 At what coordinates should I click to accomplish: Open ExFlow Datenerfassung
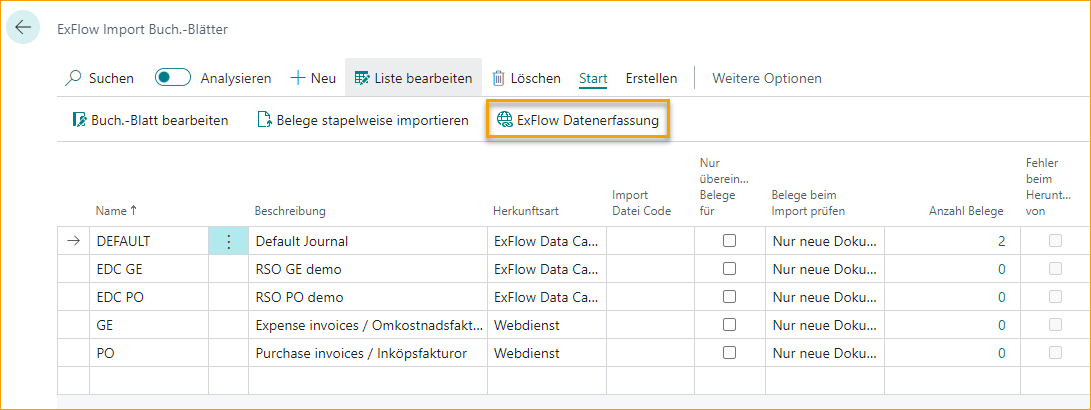(578, 120)
